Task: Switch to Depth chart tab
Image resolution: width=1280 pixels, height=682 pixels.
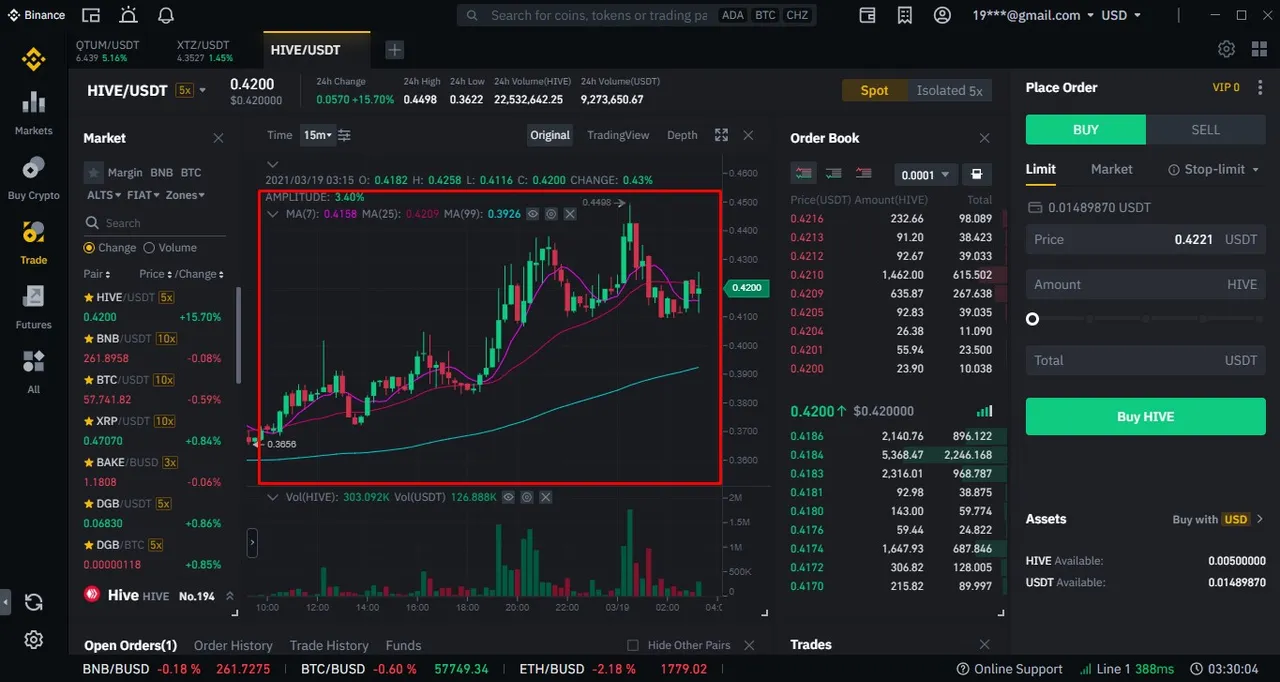Action: [x=682, y=135]
